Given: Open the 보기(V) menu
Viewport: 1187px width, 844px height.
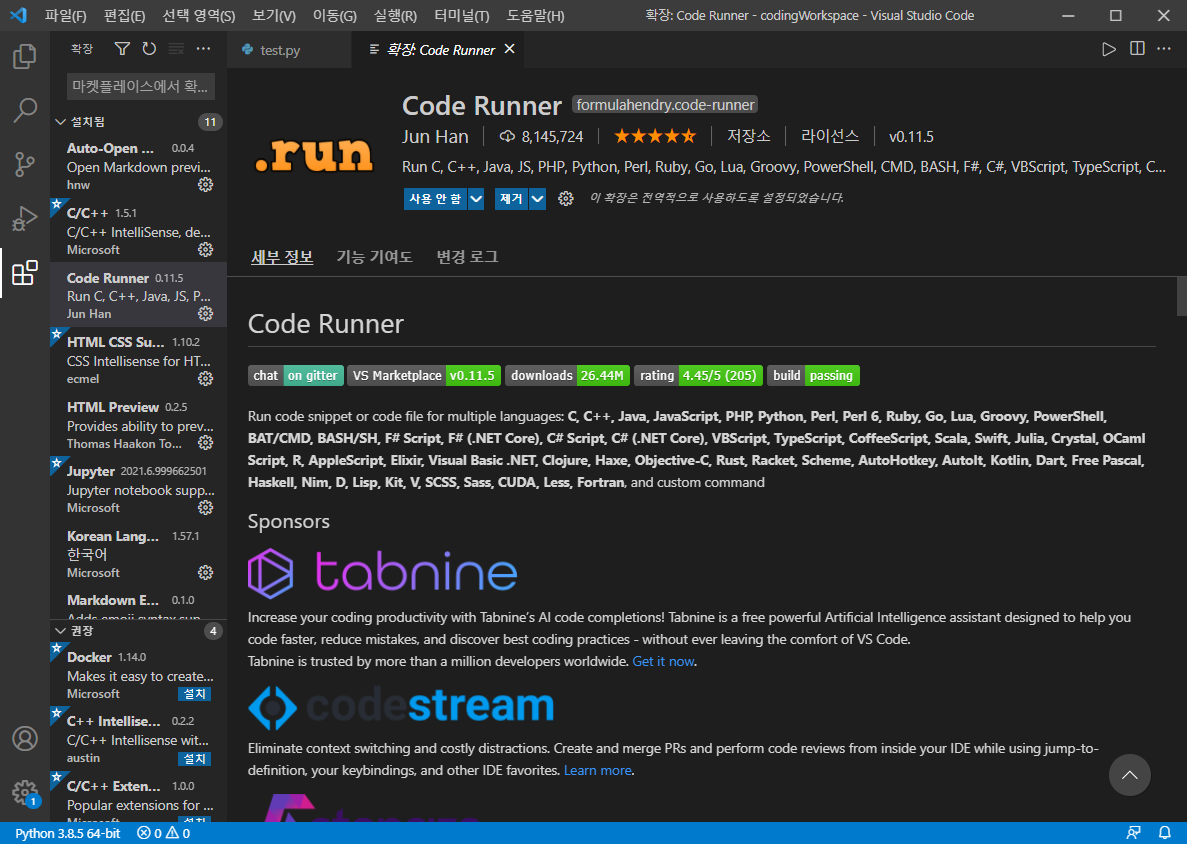Looking at the screenshot, I should [273, 16].
